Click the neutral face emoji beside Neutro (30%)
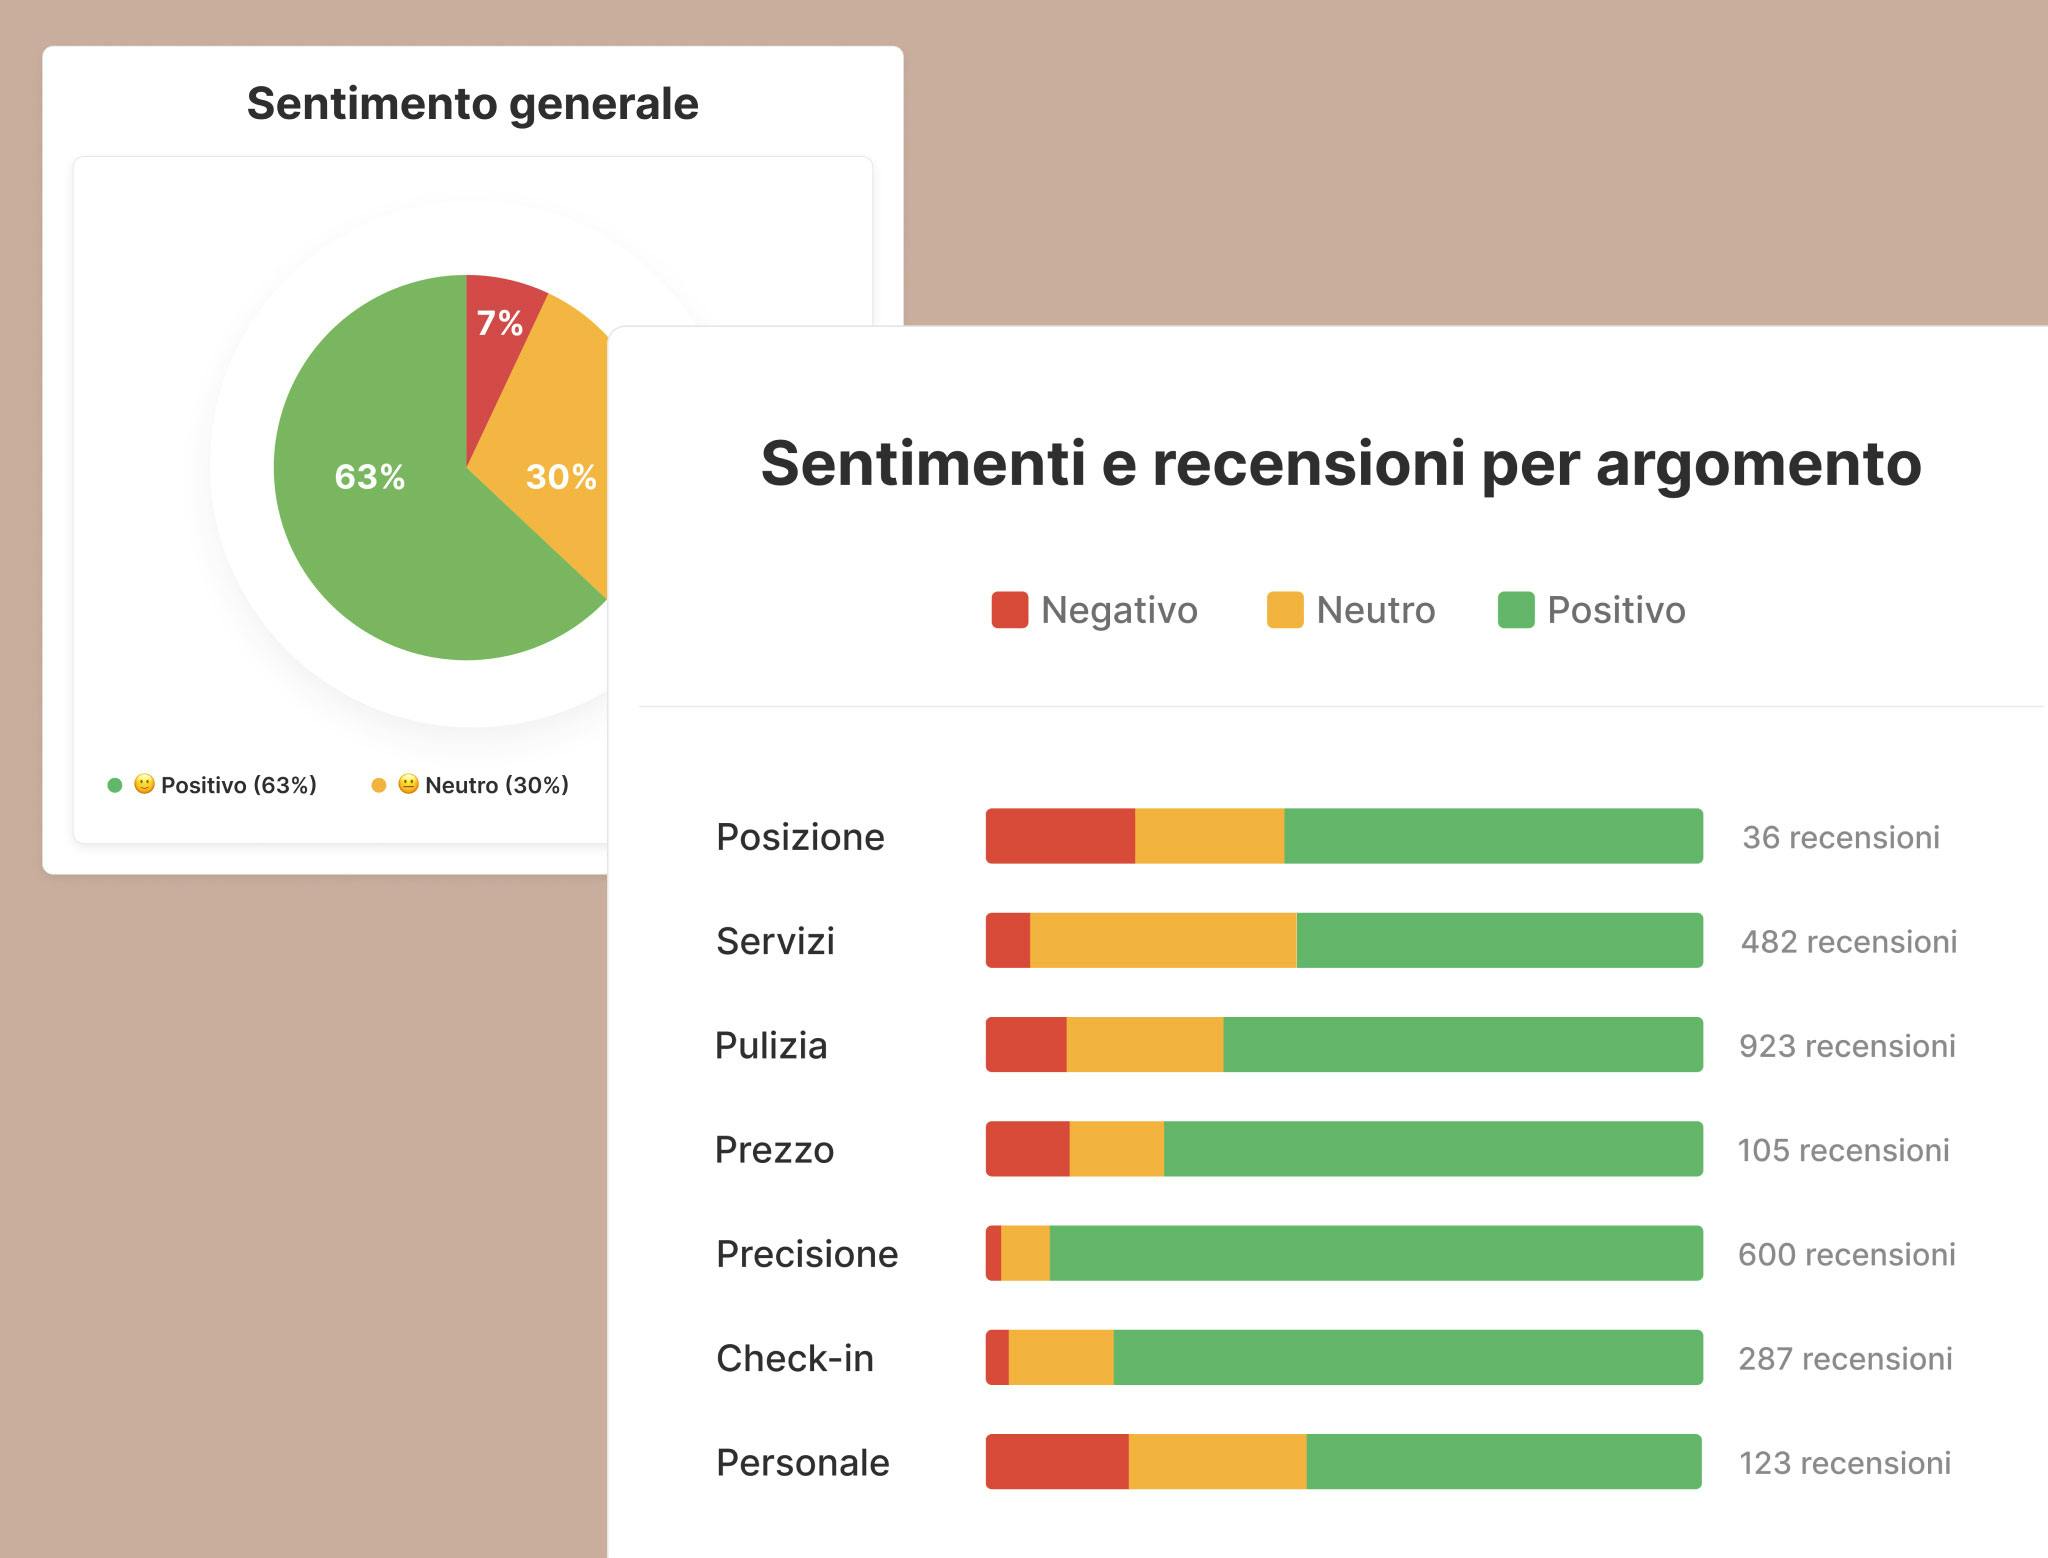 point(408,784)
